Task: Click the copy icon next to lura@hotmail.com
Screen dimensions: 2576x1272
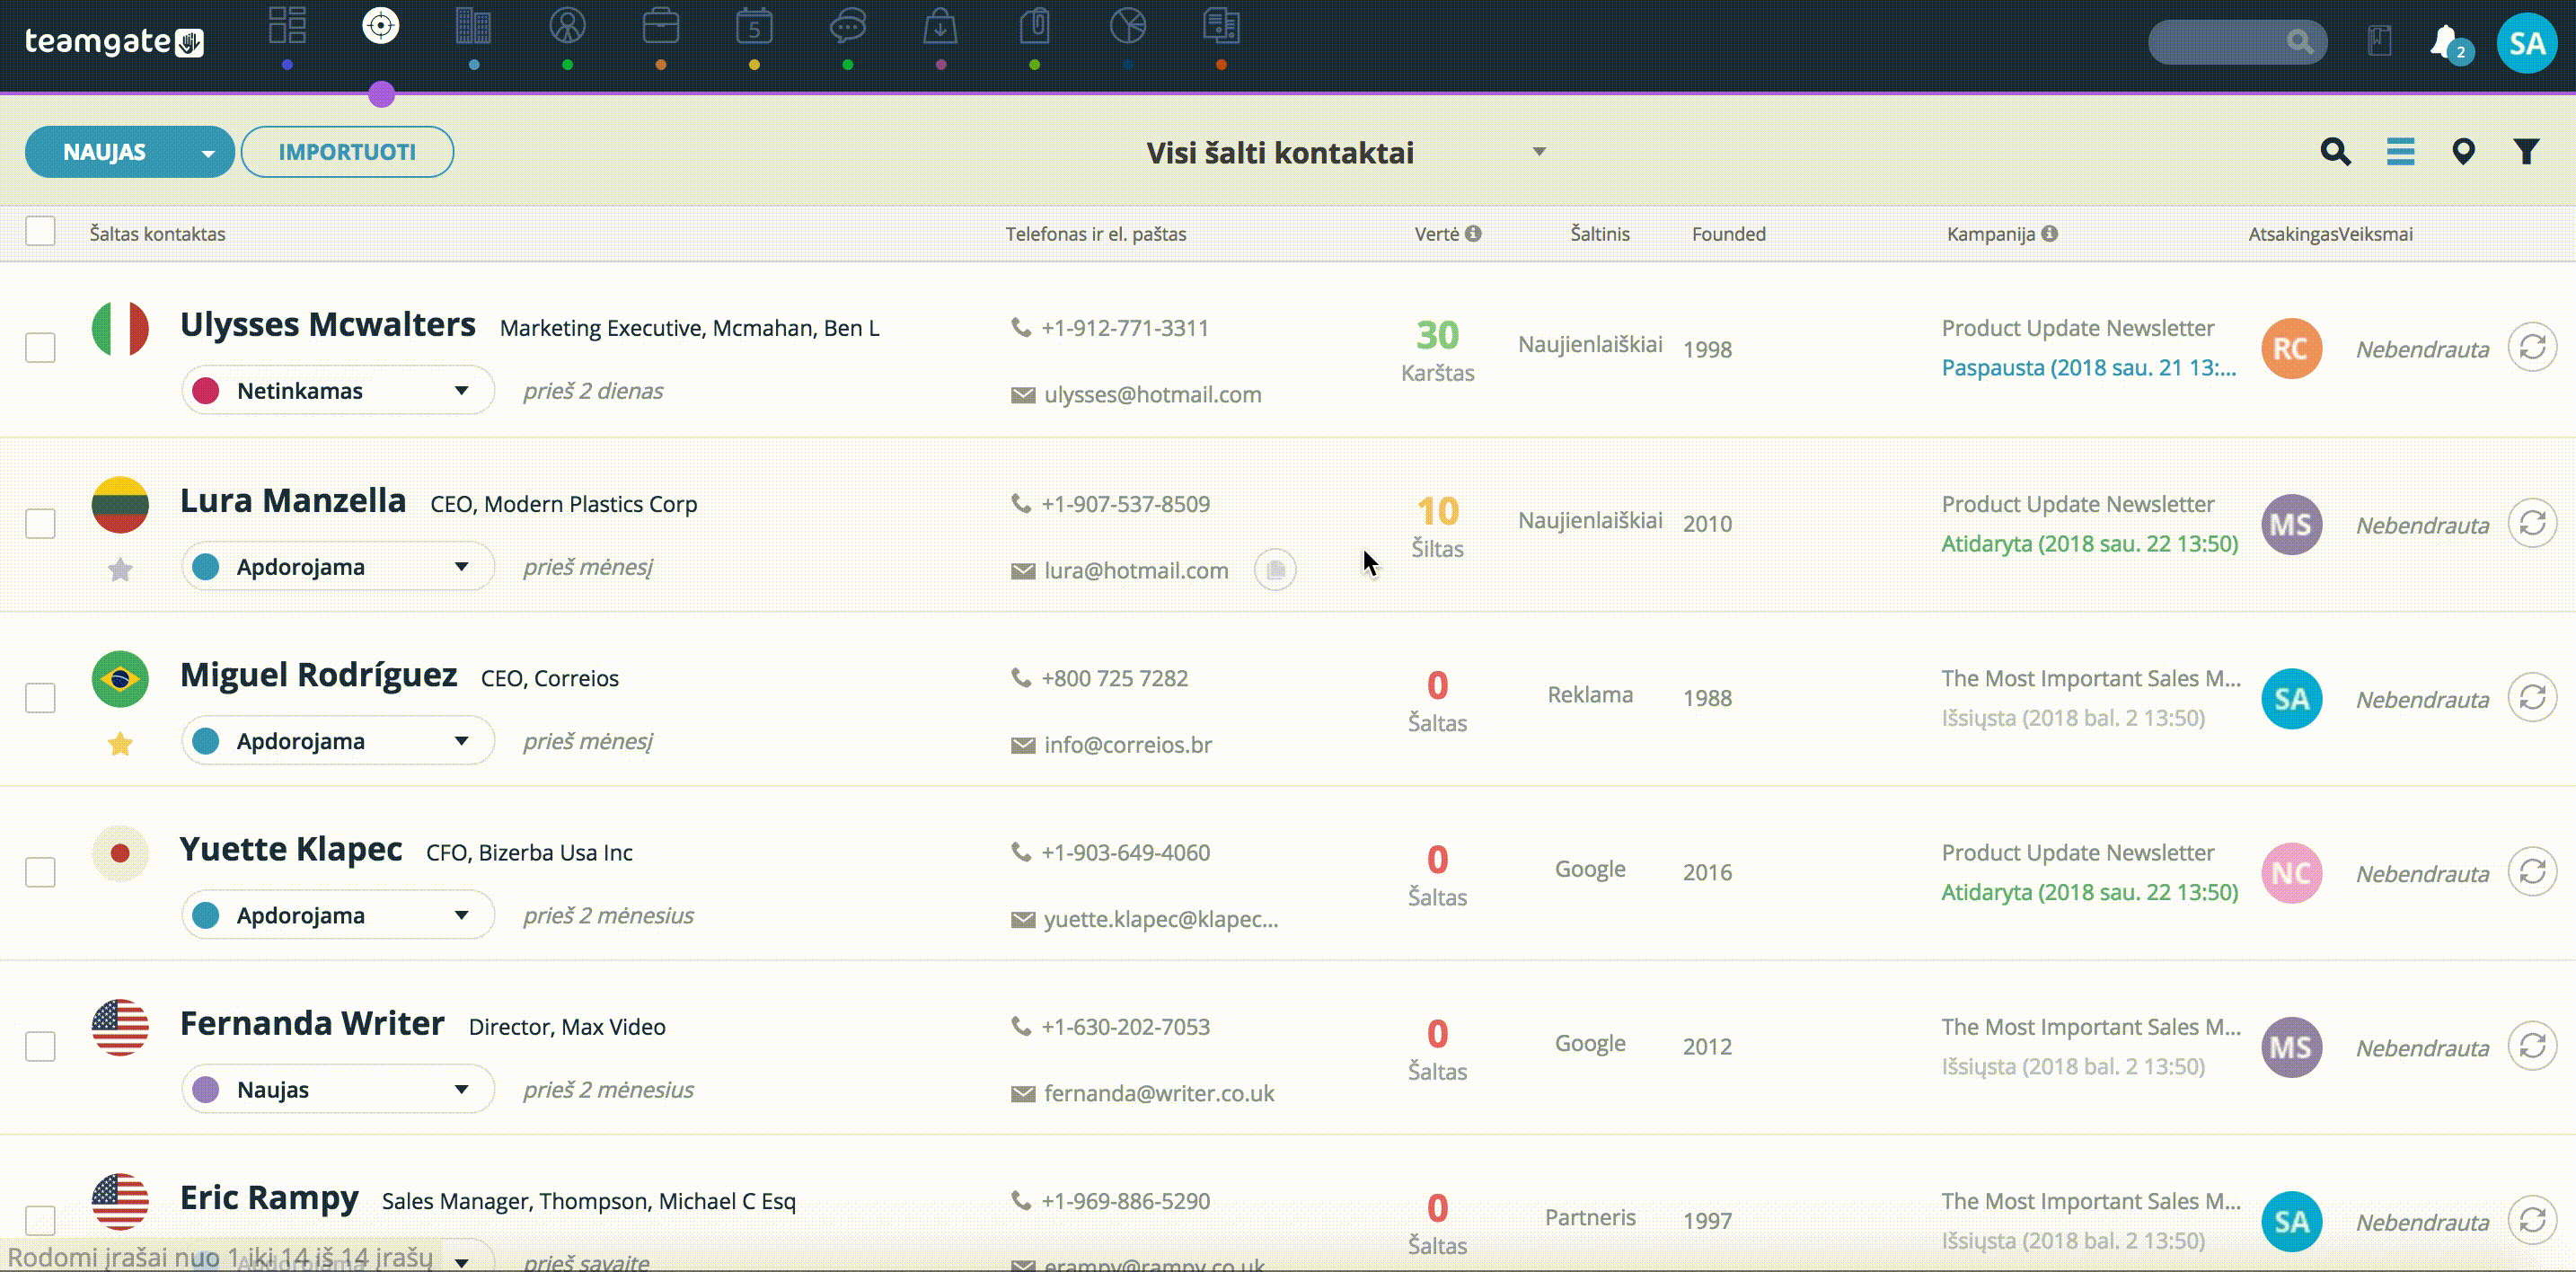Action: coord(1275,570)
